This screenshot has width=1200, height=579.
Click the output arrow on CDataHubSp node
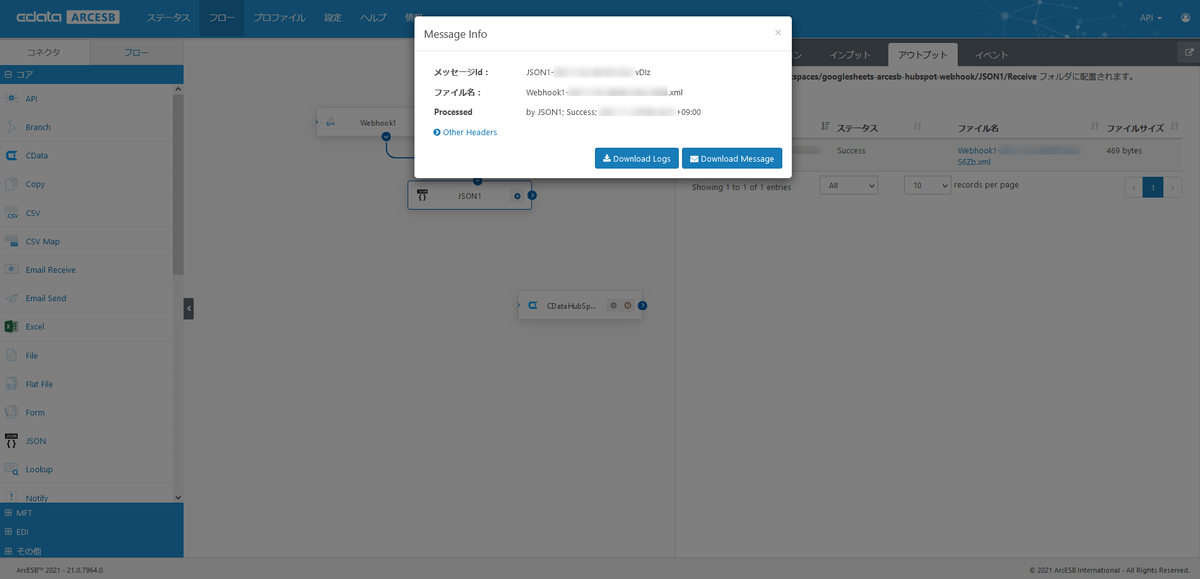(643, 305)
